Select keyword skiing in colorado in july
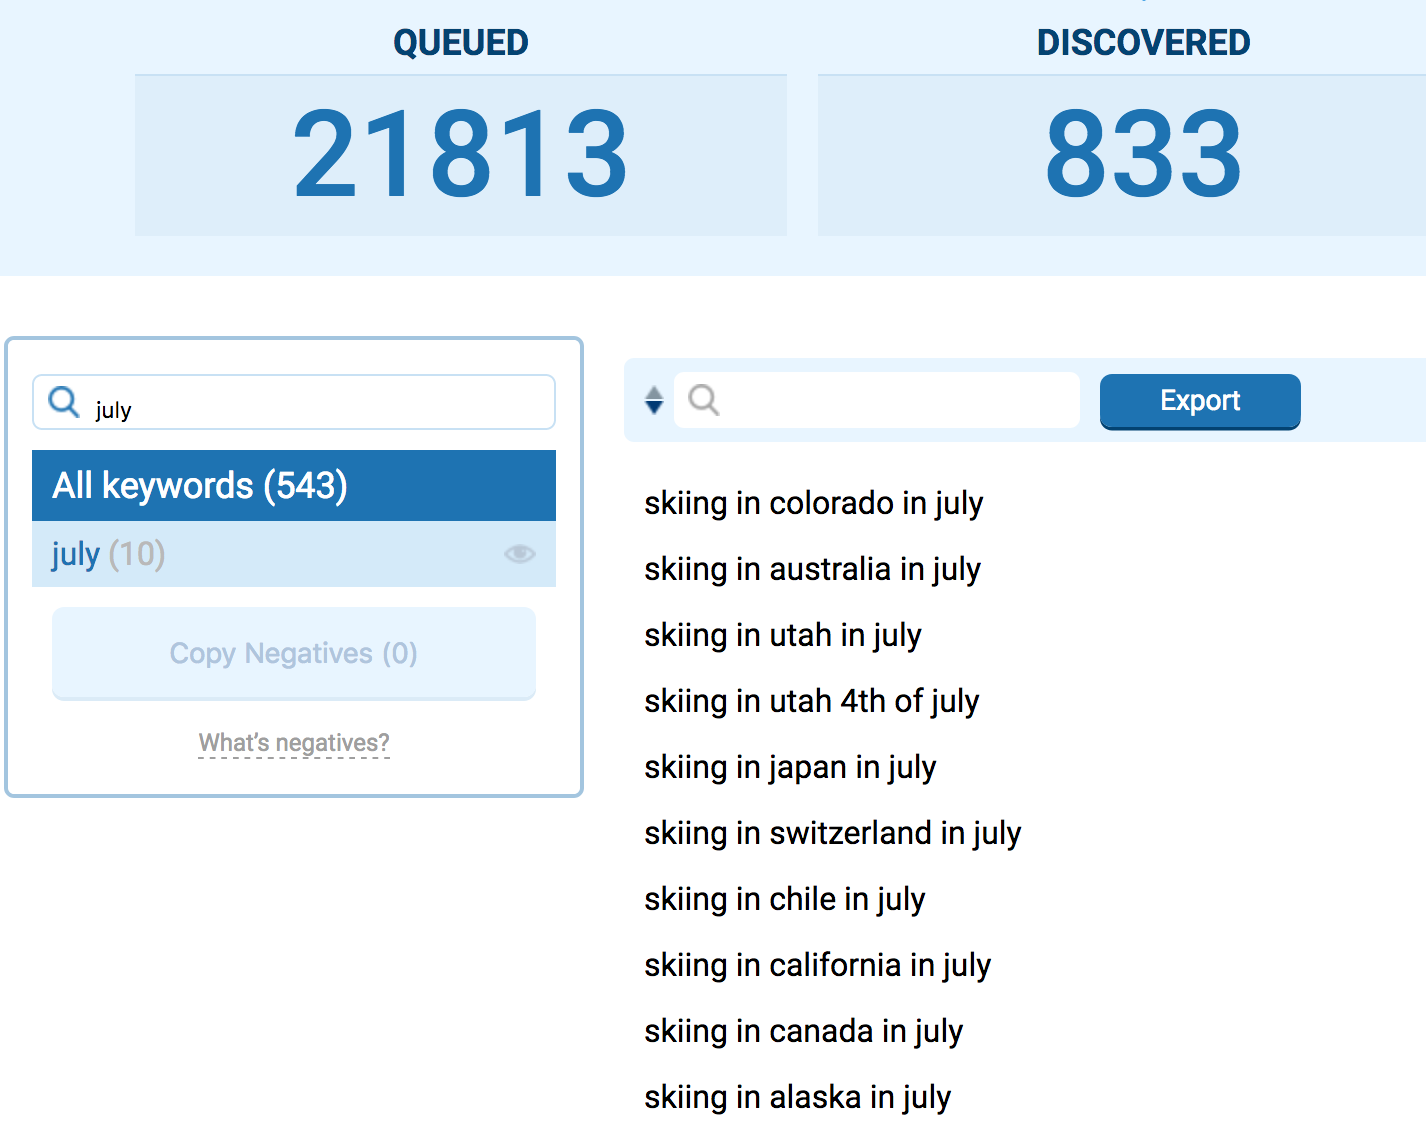 813,503
